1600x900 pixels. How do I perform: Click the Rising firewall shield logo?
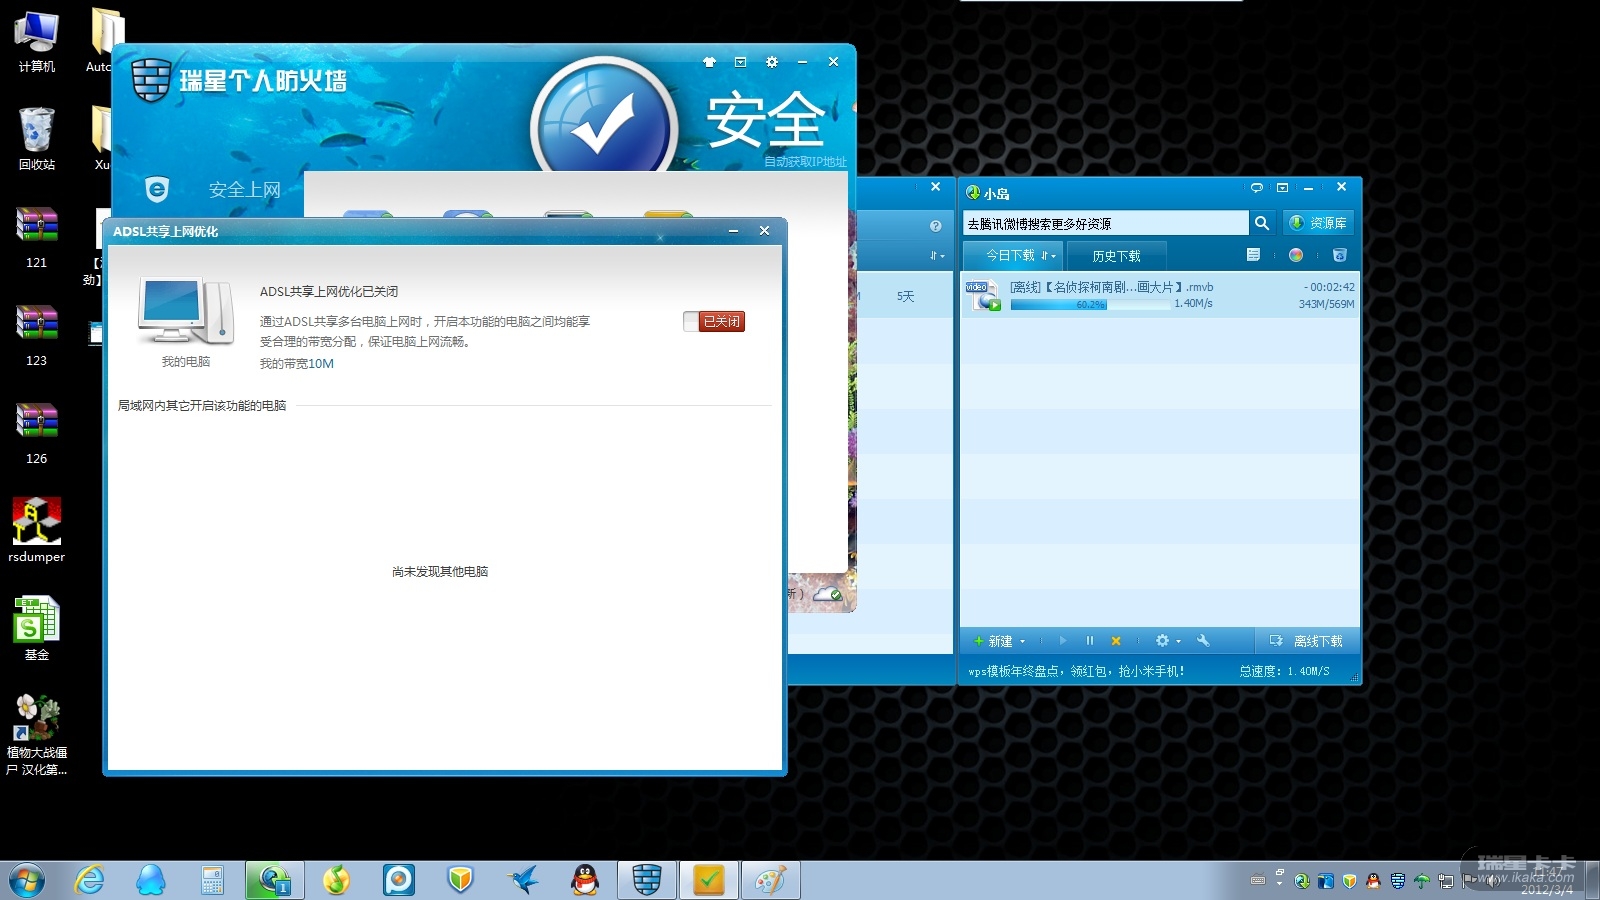click(151, 79)
